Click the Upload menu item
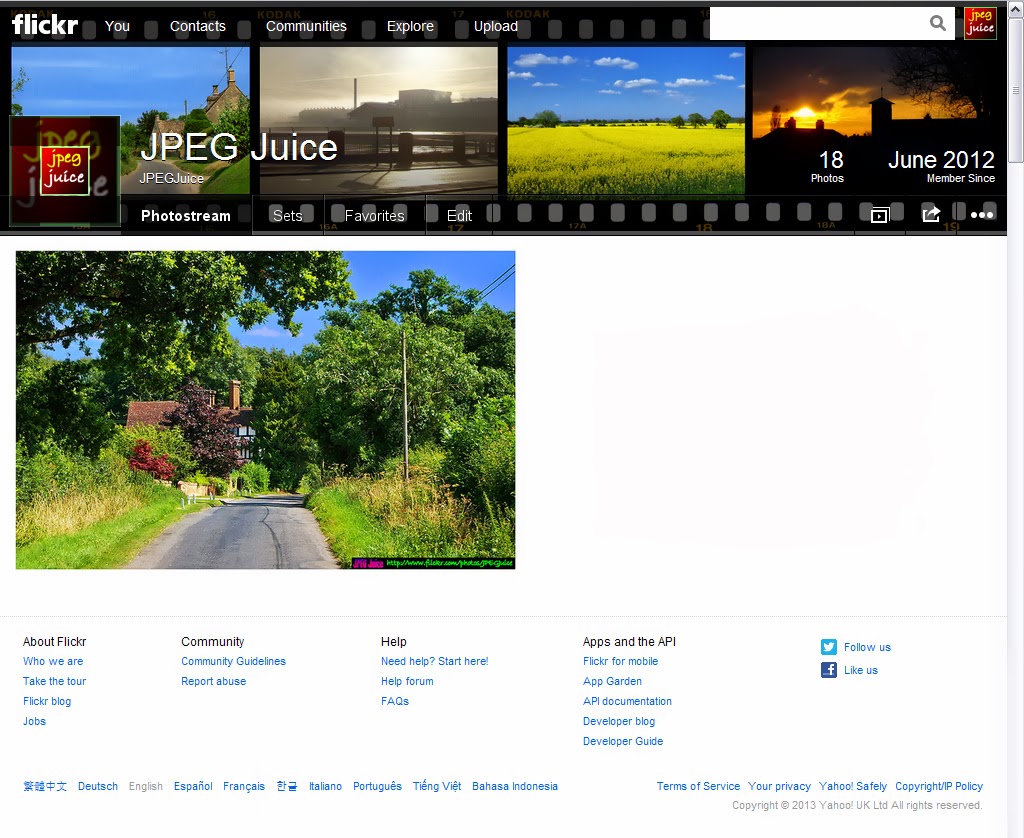The image size is (1024, 838). coord(495,27)
